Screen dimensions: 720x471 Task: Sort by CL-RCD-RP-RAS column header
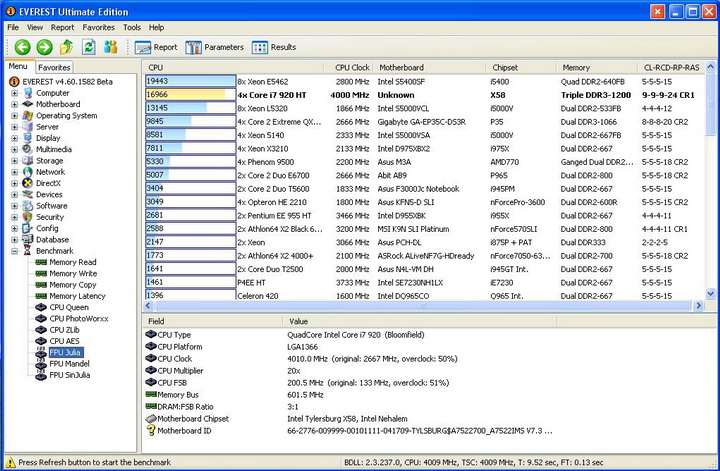(x=671, y=67)
